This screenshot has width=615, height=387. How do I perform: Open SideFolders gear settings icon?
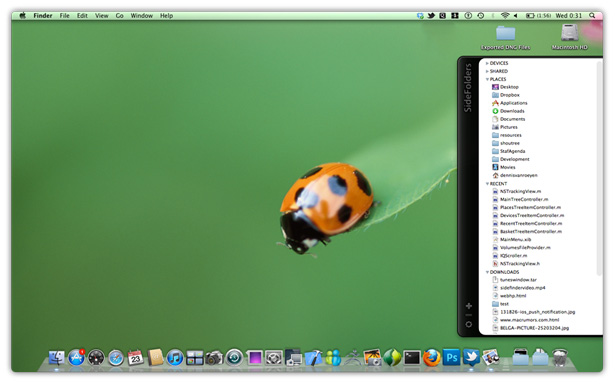tap(468, 324)
